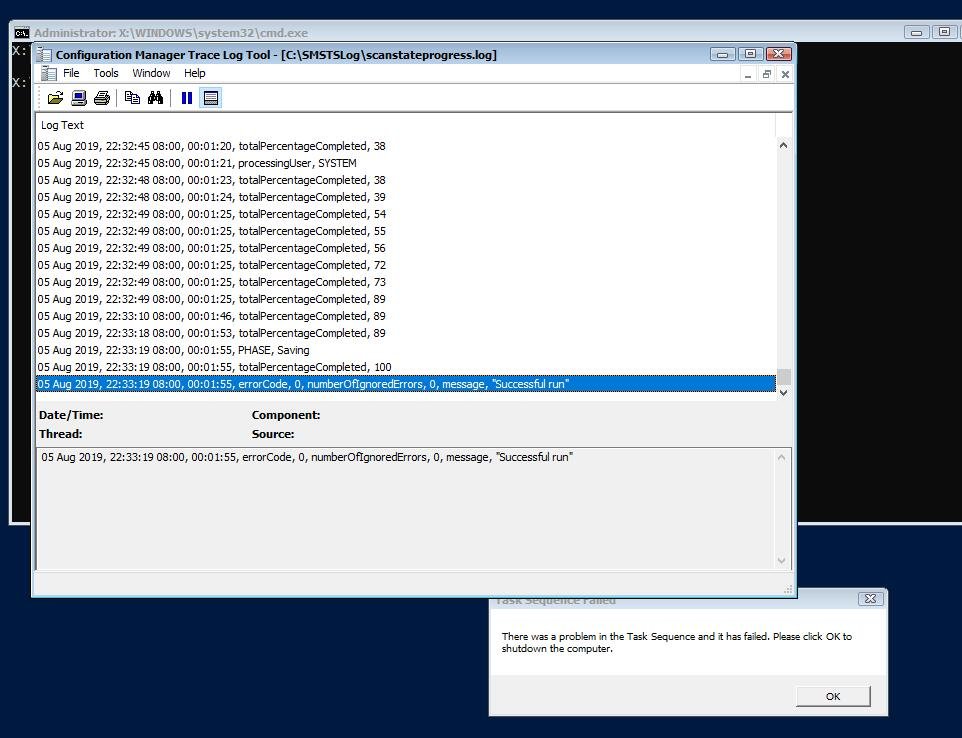Viewport: 962px width, 738px height.
Task: Click the Log Text column header
Action: pyautogui.click(x=405, y=125)
